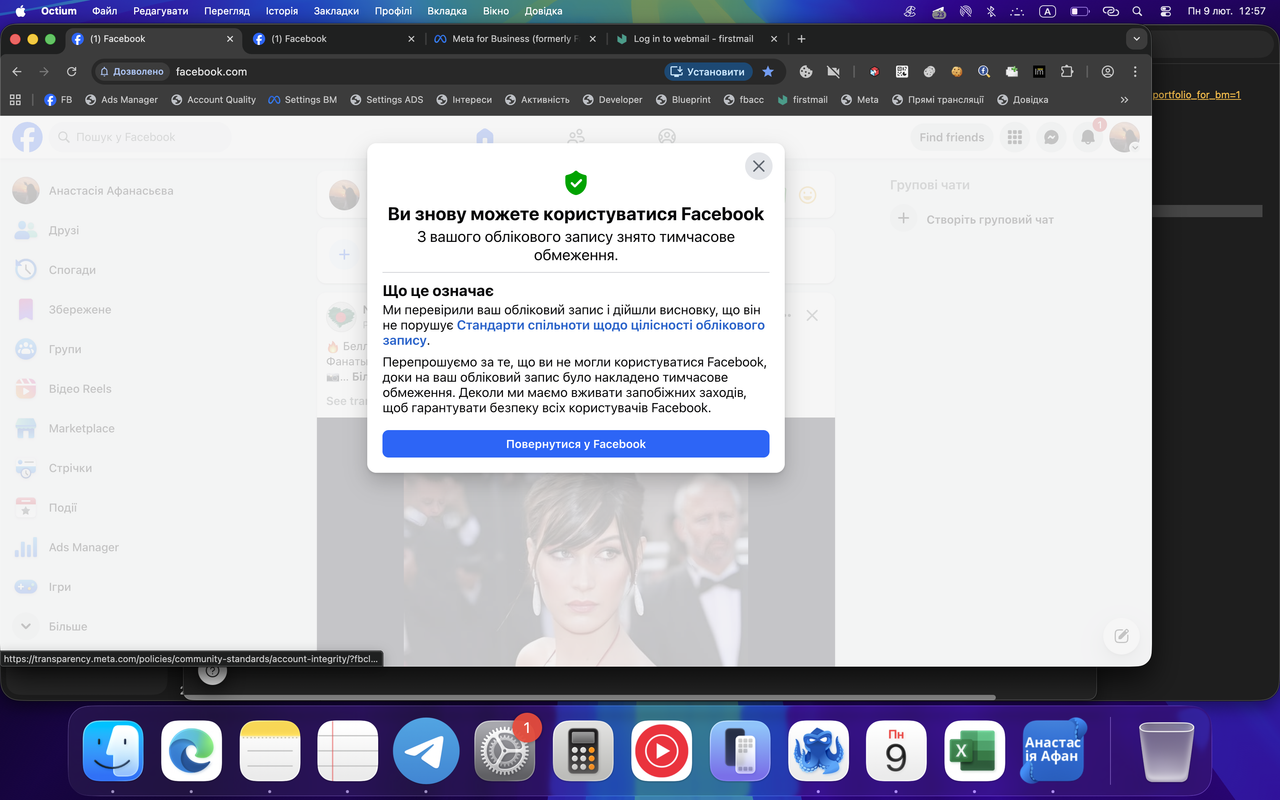Image resolution: width=1280 pixels, height=800 pixels.
Task: Expand 'Більше' in the left sidebar
Action: tap(68, 626)
